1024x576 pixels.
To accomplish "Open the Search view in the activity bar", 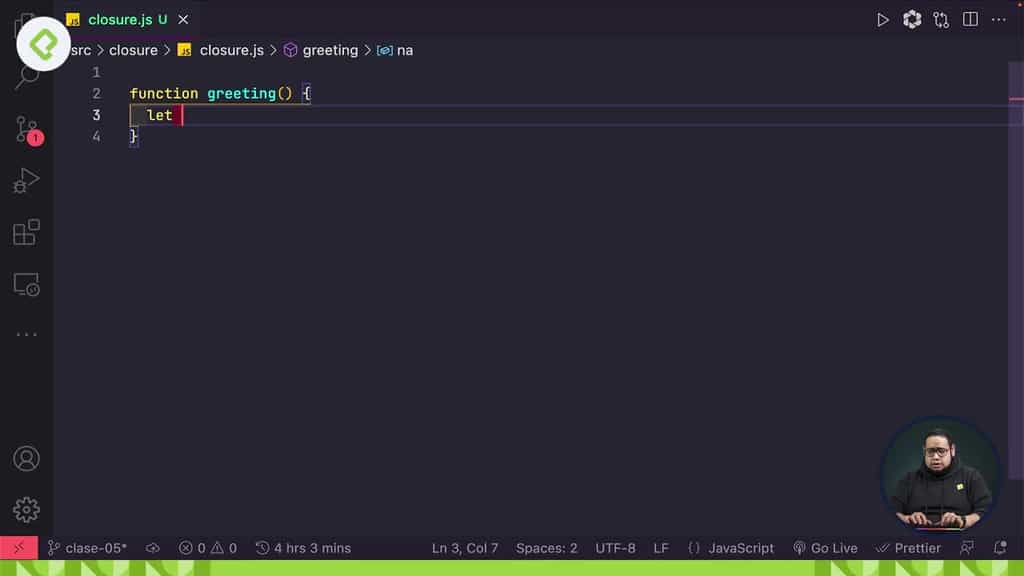I will 25,77.
